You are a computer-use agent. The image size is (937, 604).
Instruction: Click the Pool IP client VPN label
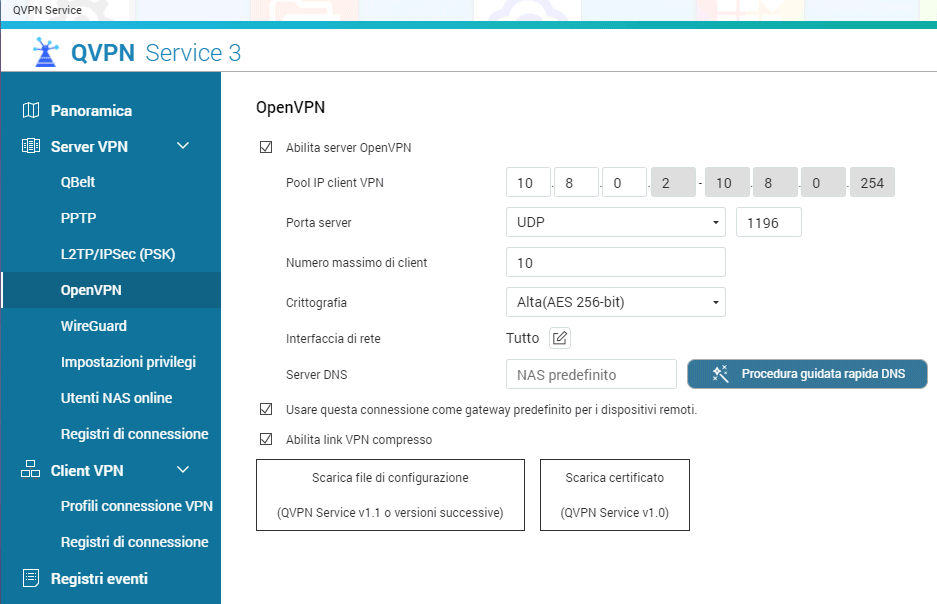tap(335, 183)
